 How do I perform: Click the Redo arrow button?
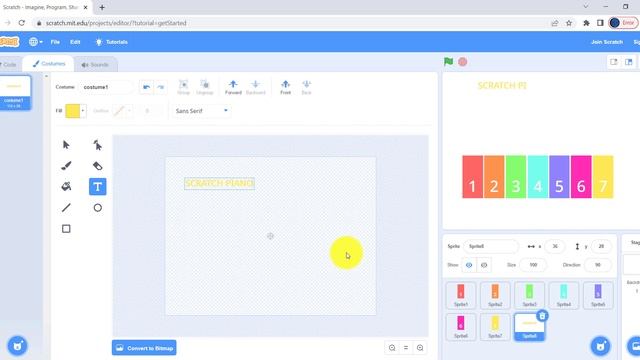tap(160, 87)
